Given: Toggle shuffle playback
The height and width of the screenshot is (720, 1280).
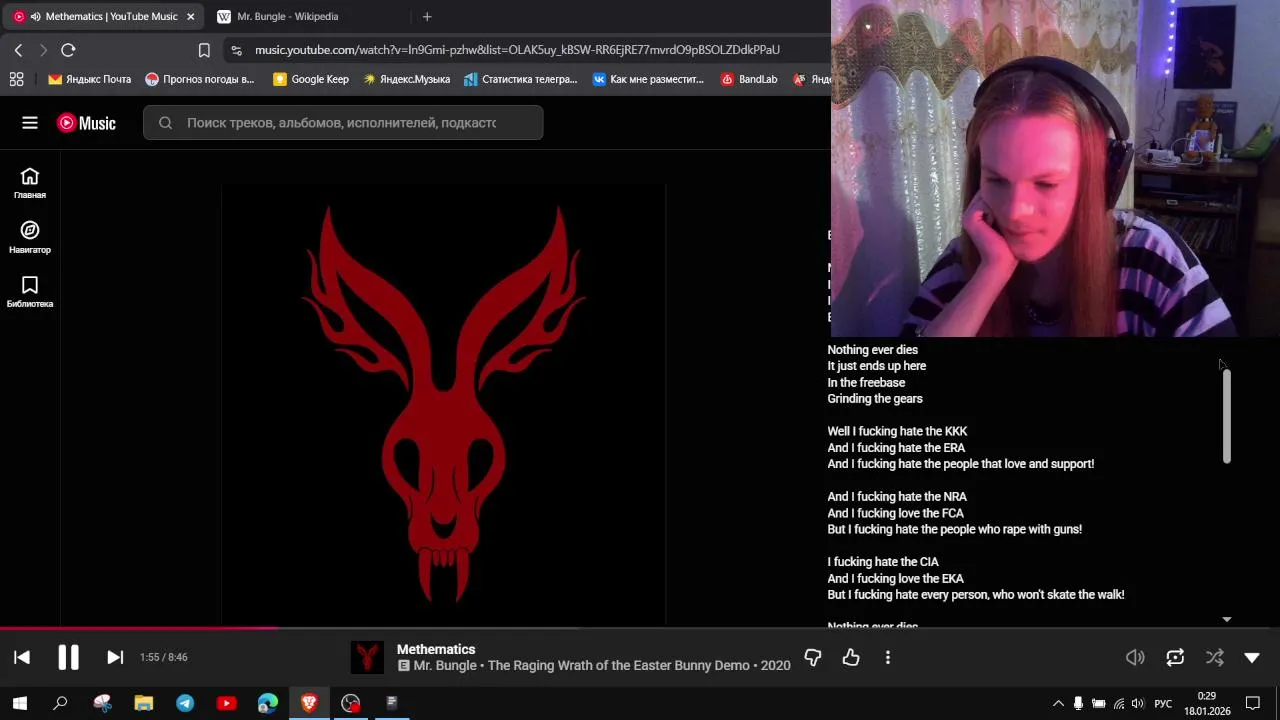Looking at the screenshot, I should pos(1214,657).
